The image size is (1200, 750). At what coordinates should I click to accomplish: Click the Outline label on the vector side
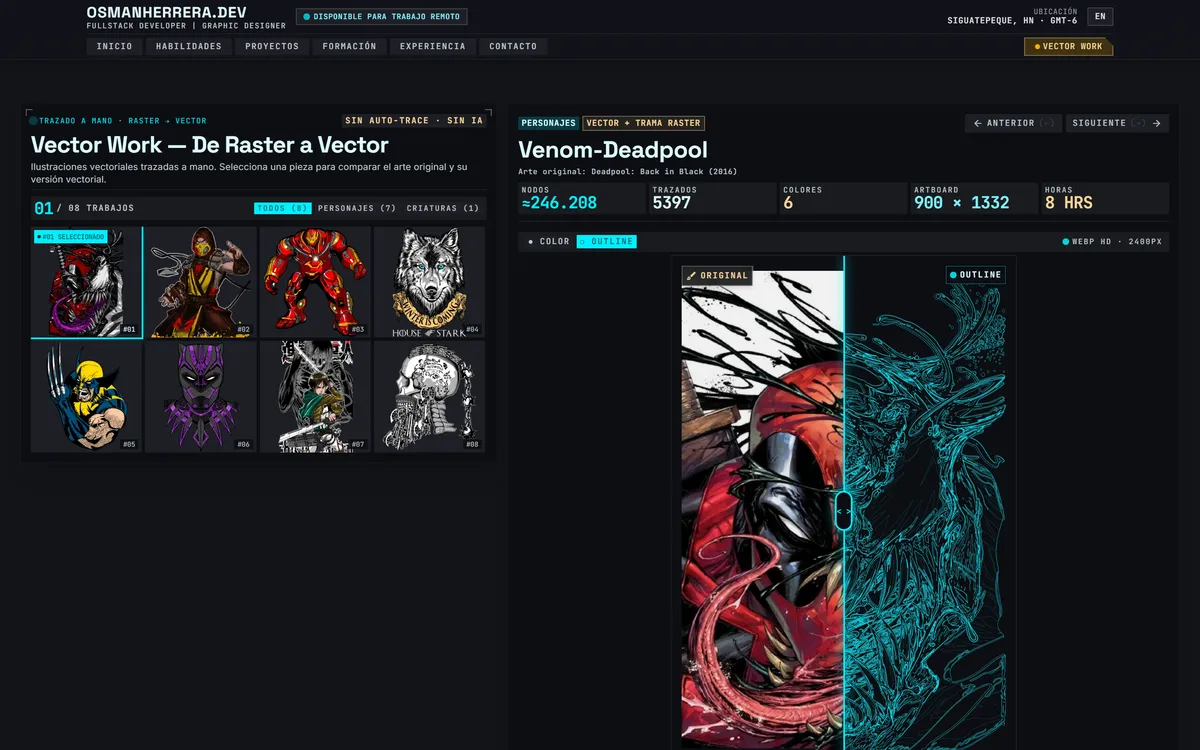pos(976,275)
